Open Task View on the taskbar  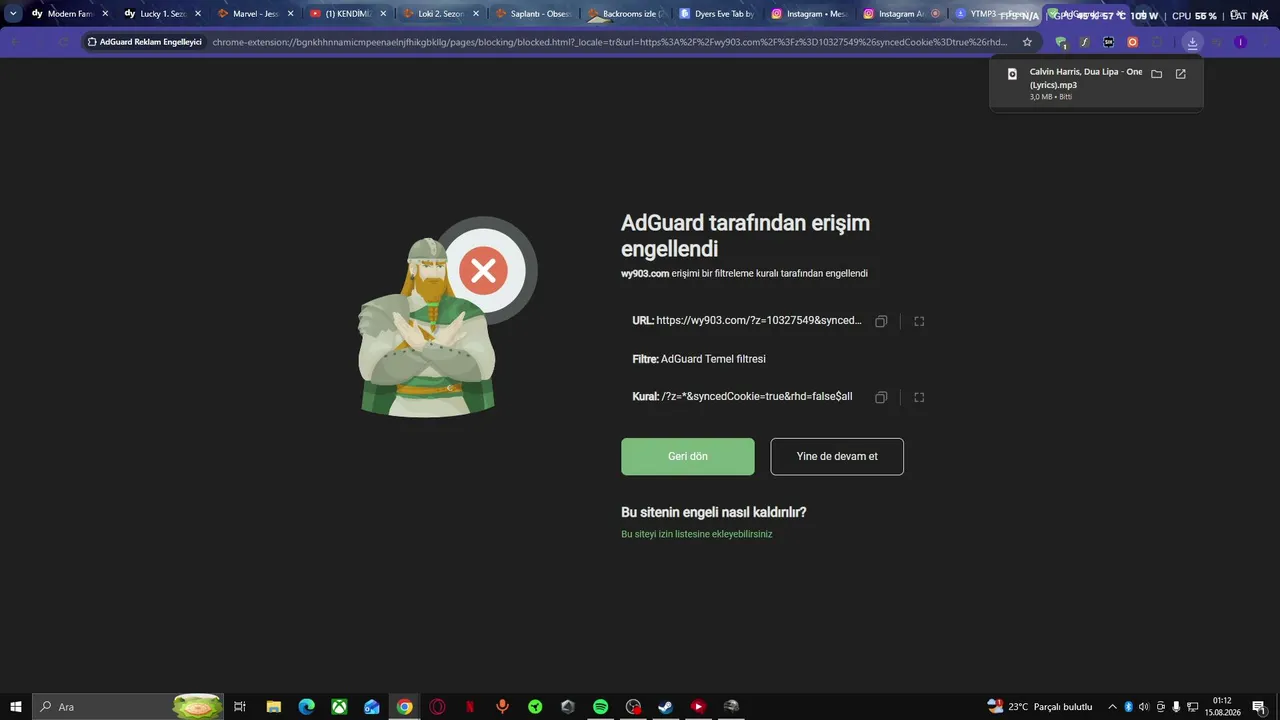coord(240,707)
